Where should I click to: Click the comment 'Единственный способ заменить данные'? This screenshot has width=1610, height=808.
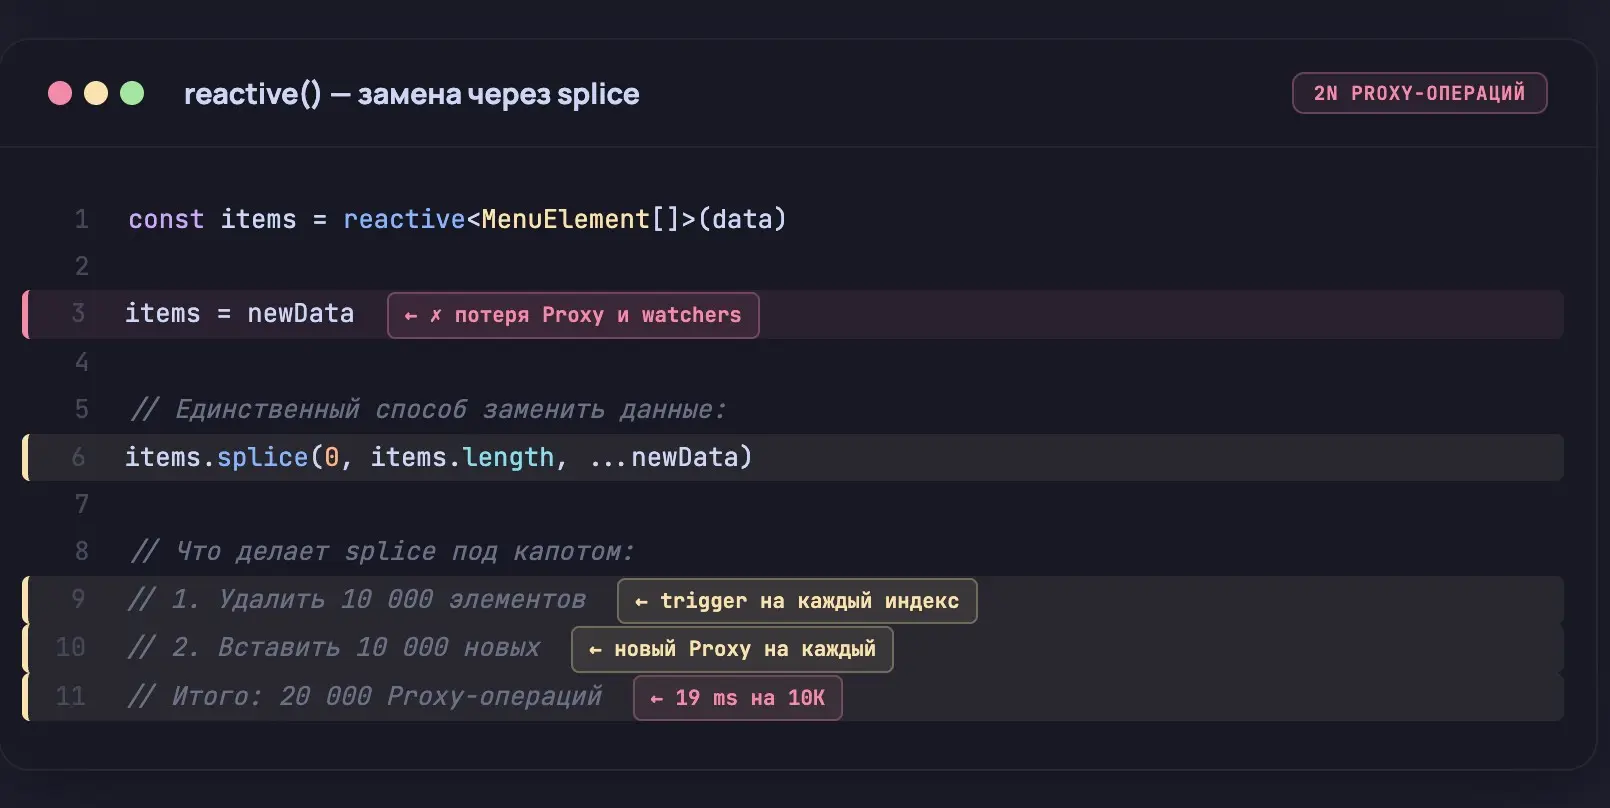(428, 410)
